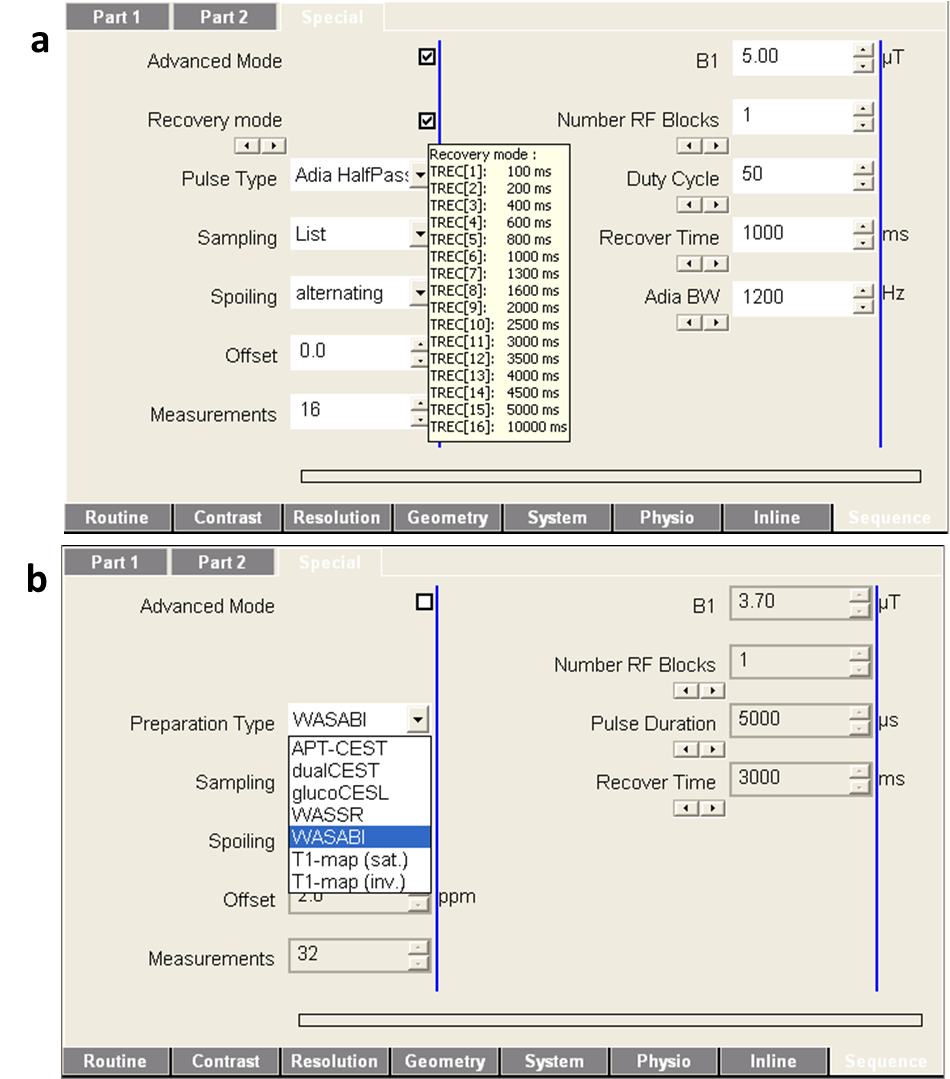Decrease the B1 5.00 value stepper
950x1079 pixels.
tap(863, 66)
